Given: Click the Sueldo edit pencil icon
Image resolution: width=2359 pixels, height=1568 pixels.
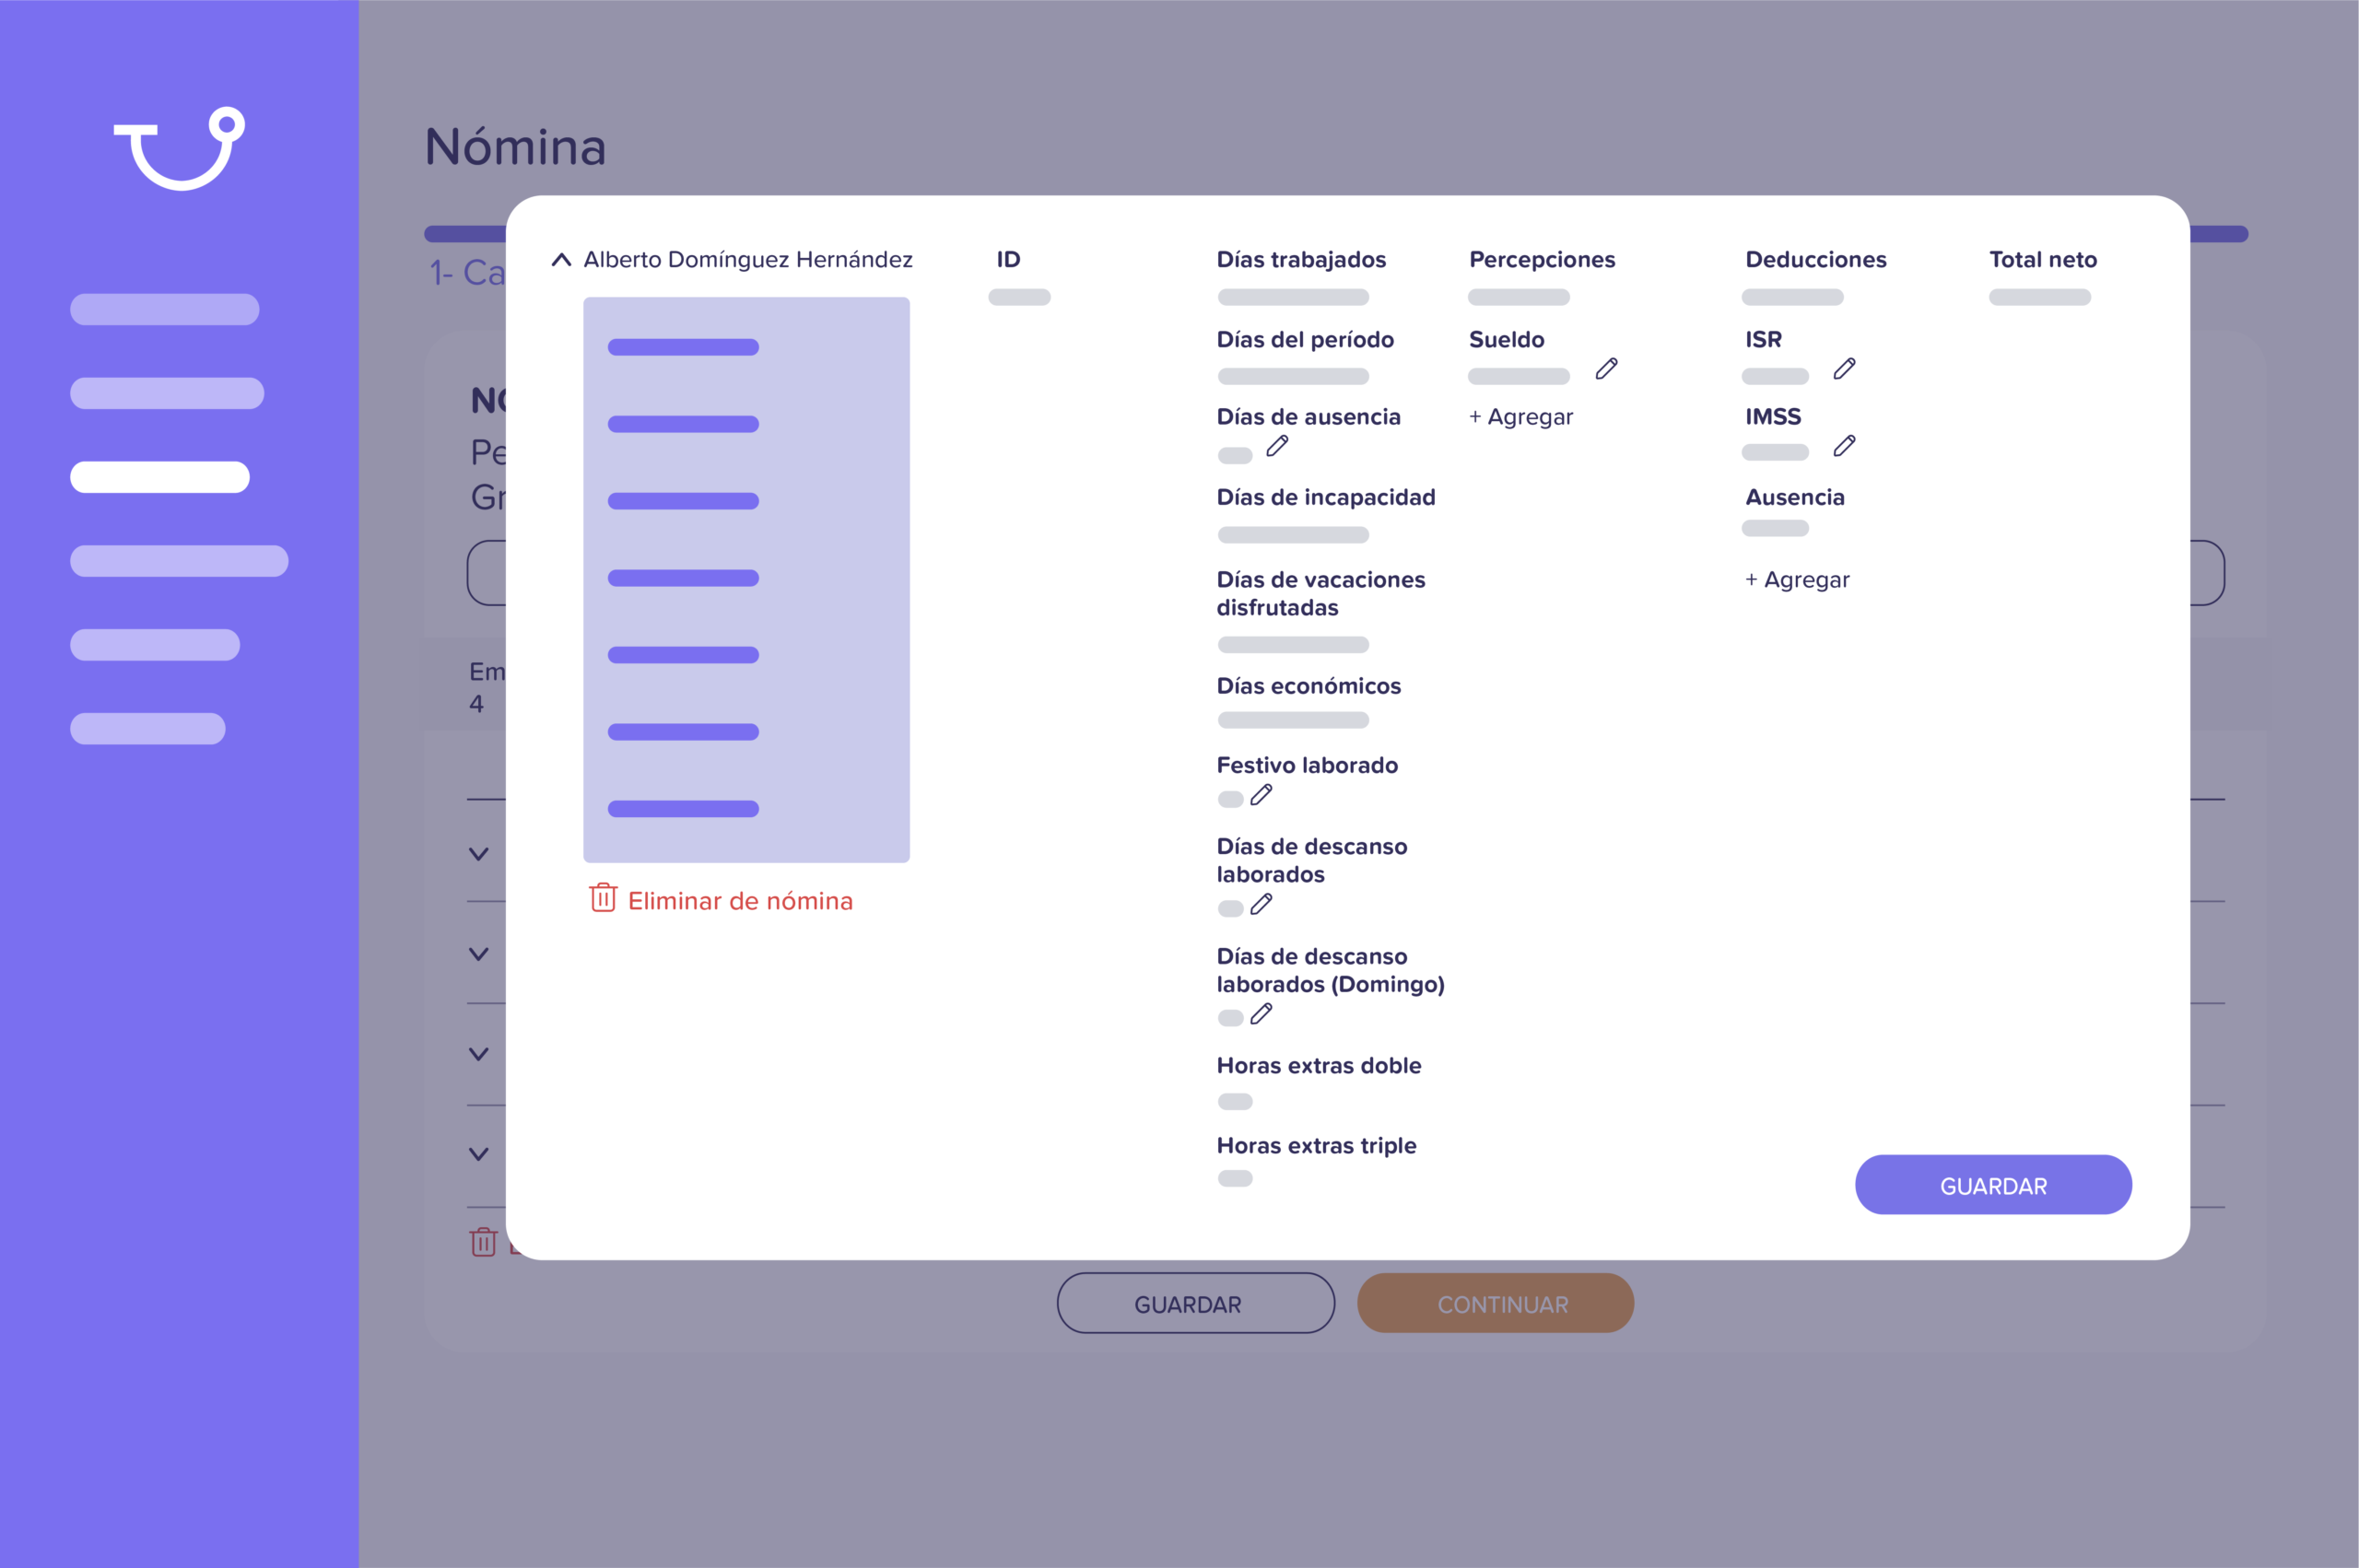Looking at the screenshot, I should point(1606,369).
